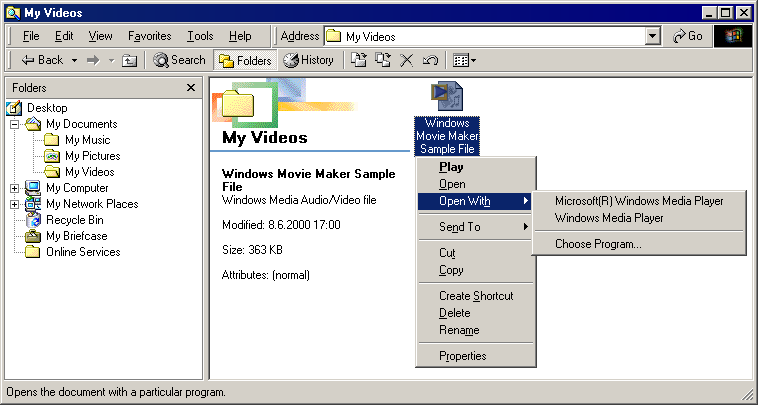Select My Briefcase in folder tree
This screenshot has height=405, width=758.
(76, 236)
